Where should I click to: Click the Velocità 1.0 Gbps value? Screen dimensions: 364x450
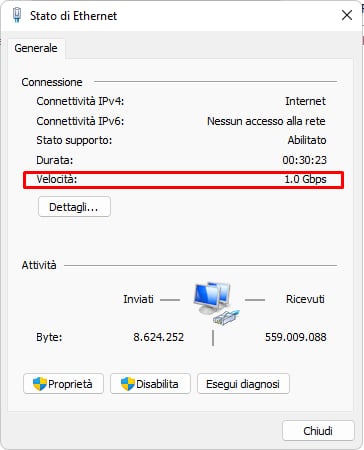[x=305, y=179]
